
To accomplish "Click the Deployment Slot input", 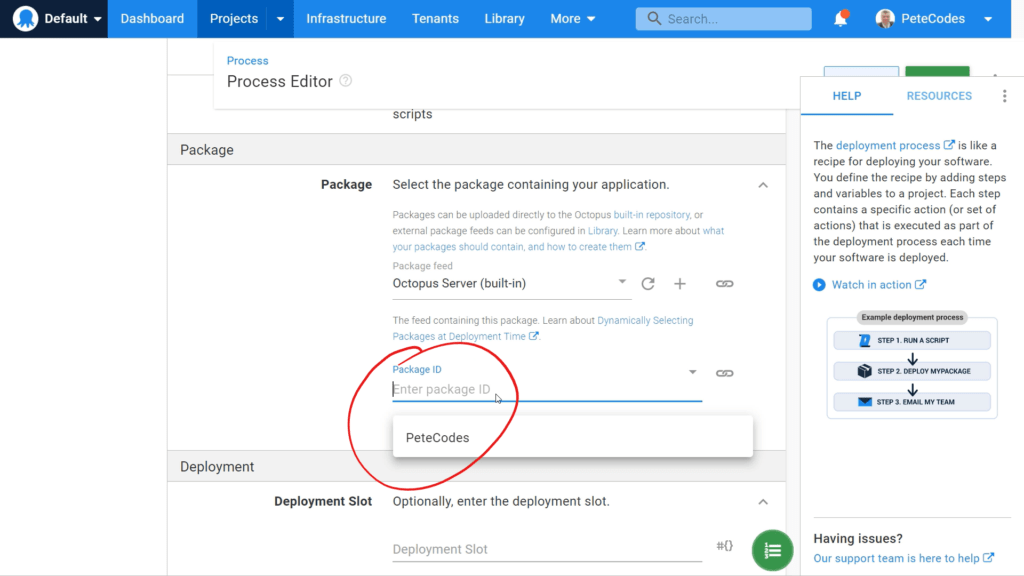I will pos(547,549).
